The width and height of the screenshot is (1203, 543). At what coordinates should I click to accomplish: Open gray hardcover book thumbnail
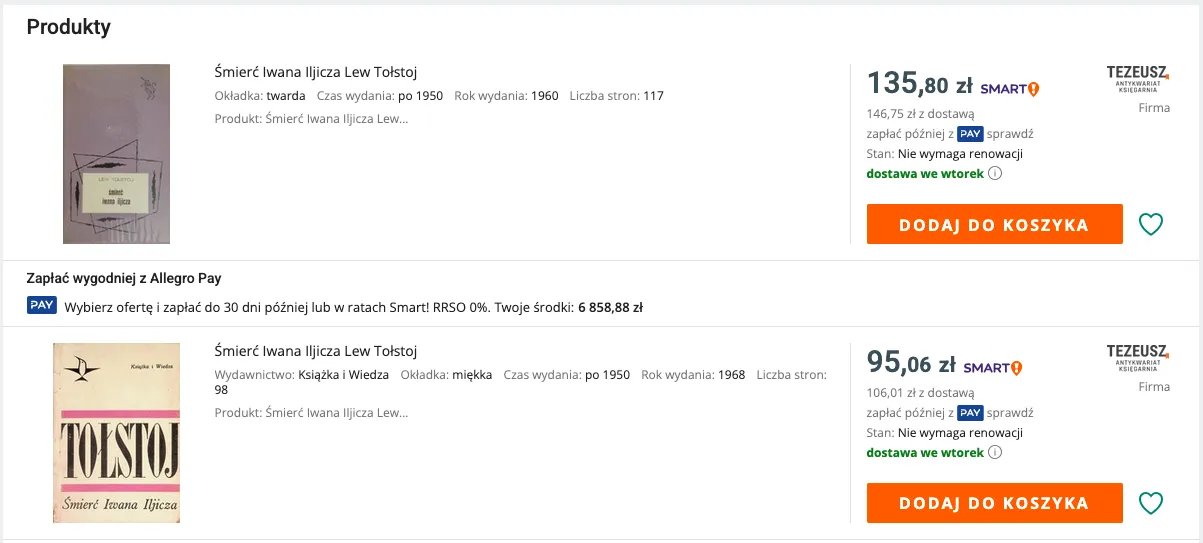(116, 154)
